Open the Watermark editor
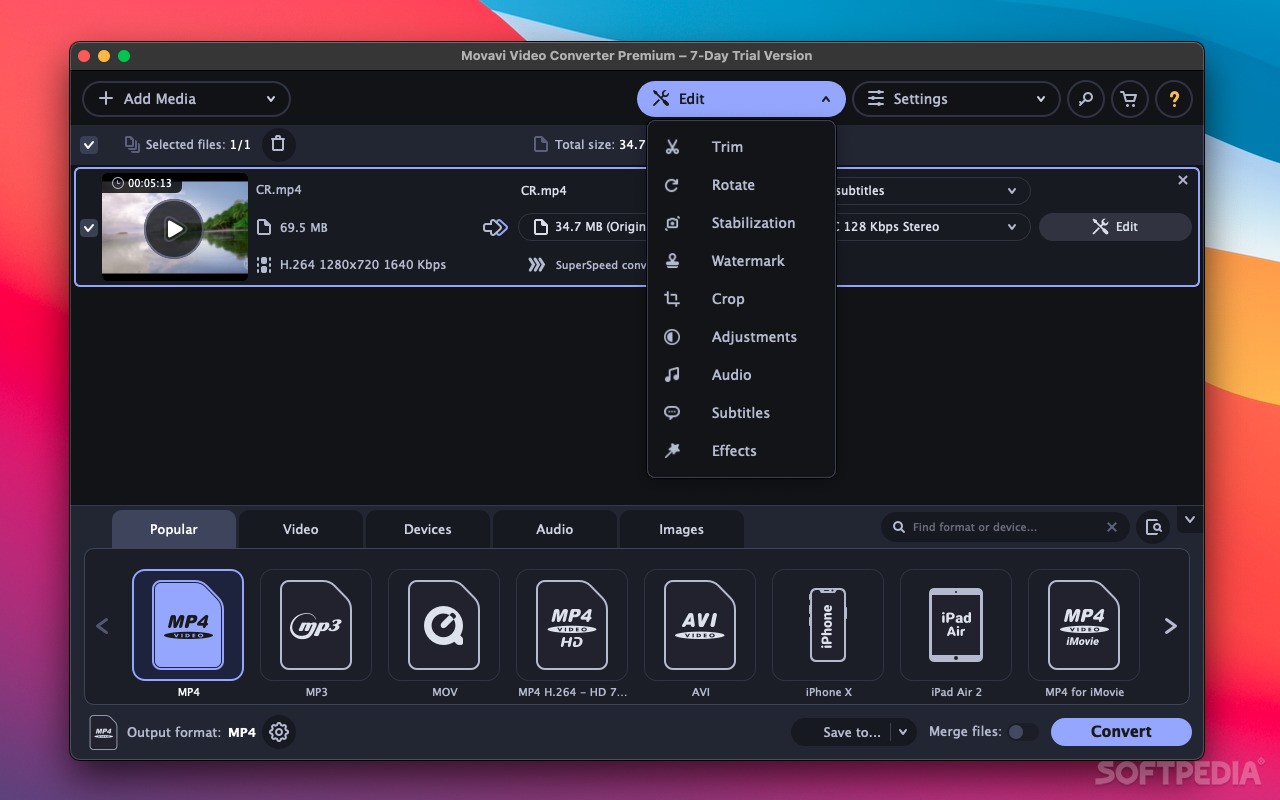The height and width of the screenshot is (800, 1280). [x=748, y=261]
